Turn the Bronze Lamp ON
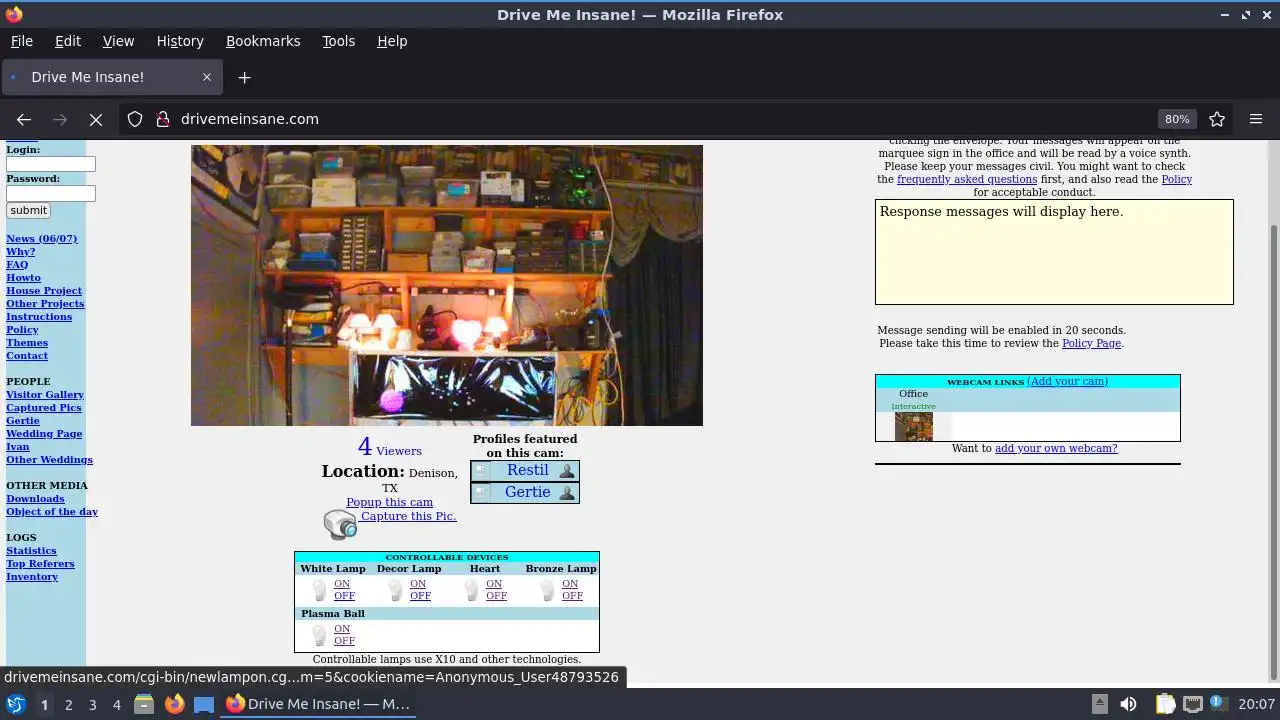 570,584
